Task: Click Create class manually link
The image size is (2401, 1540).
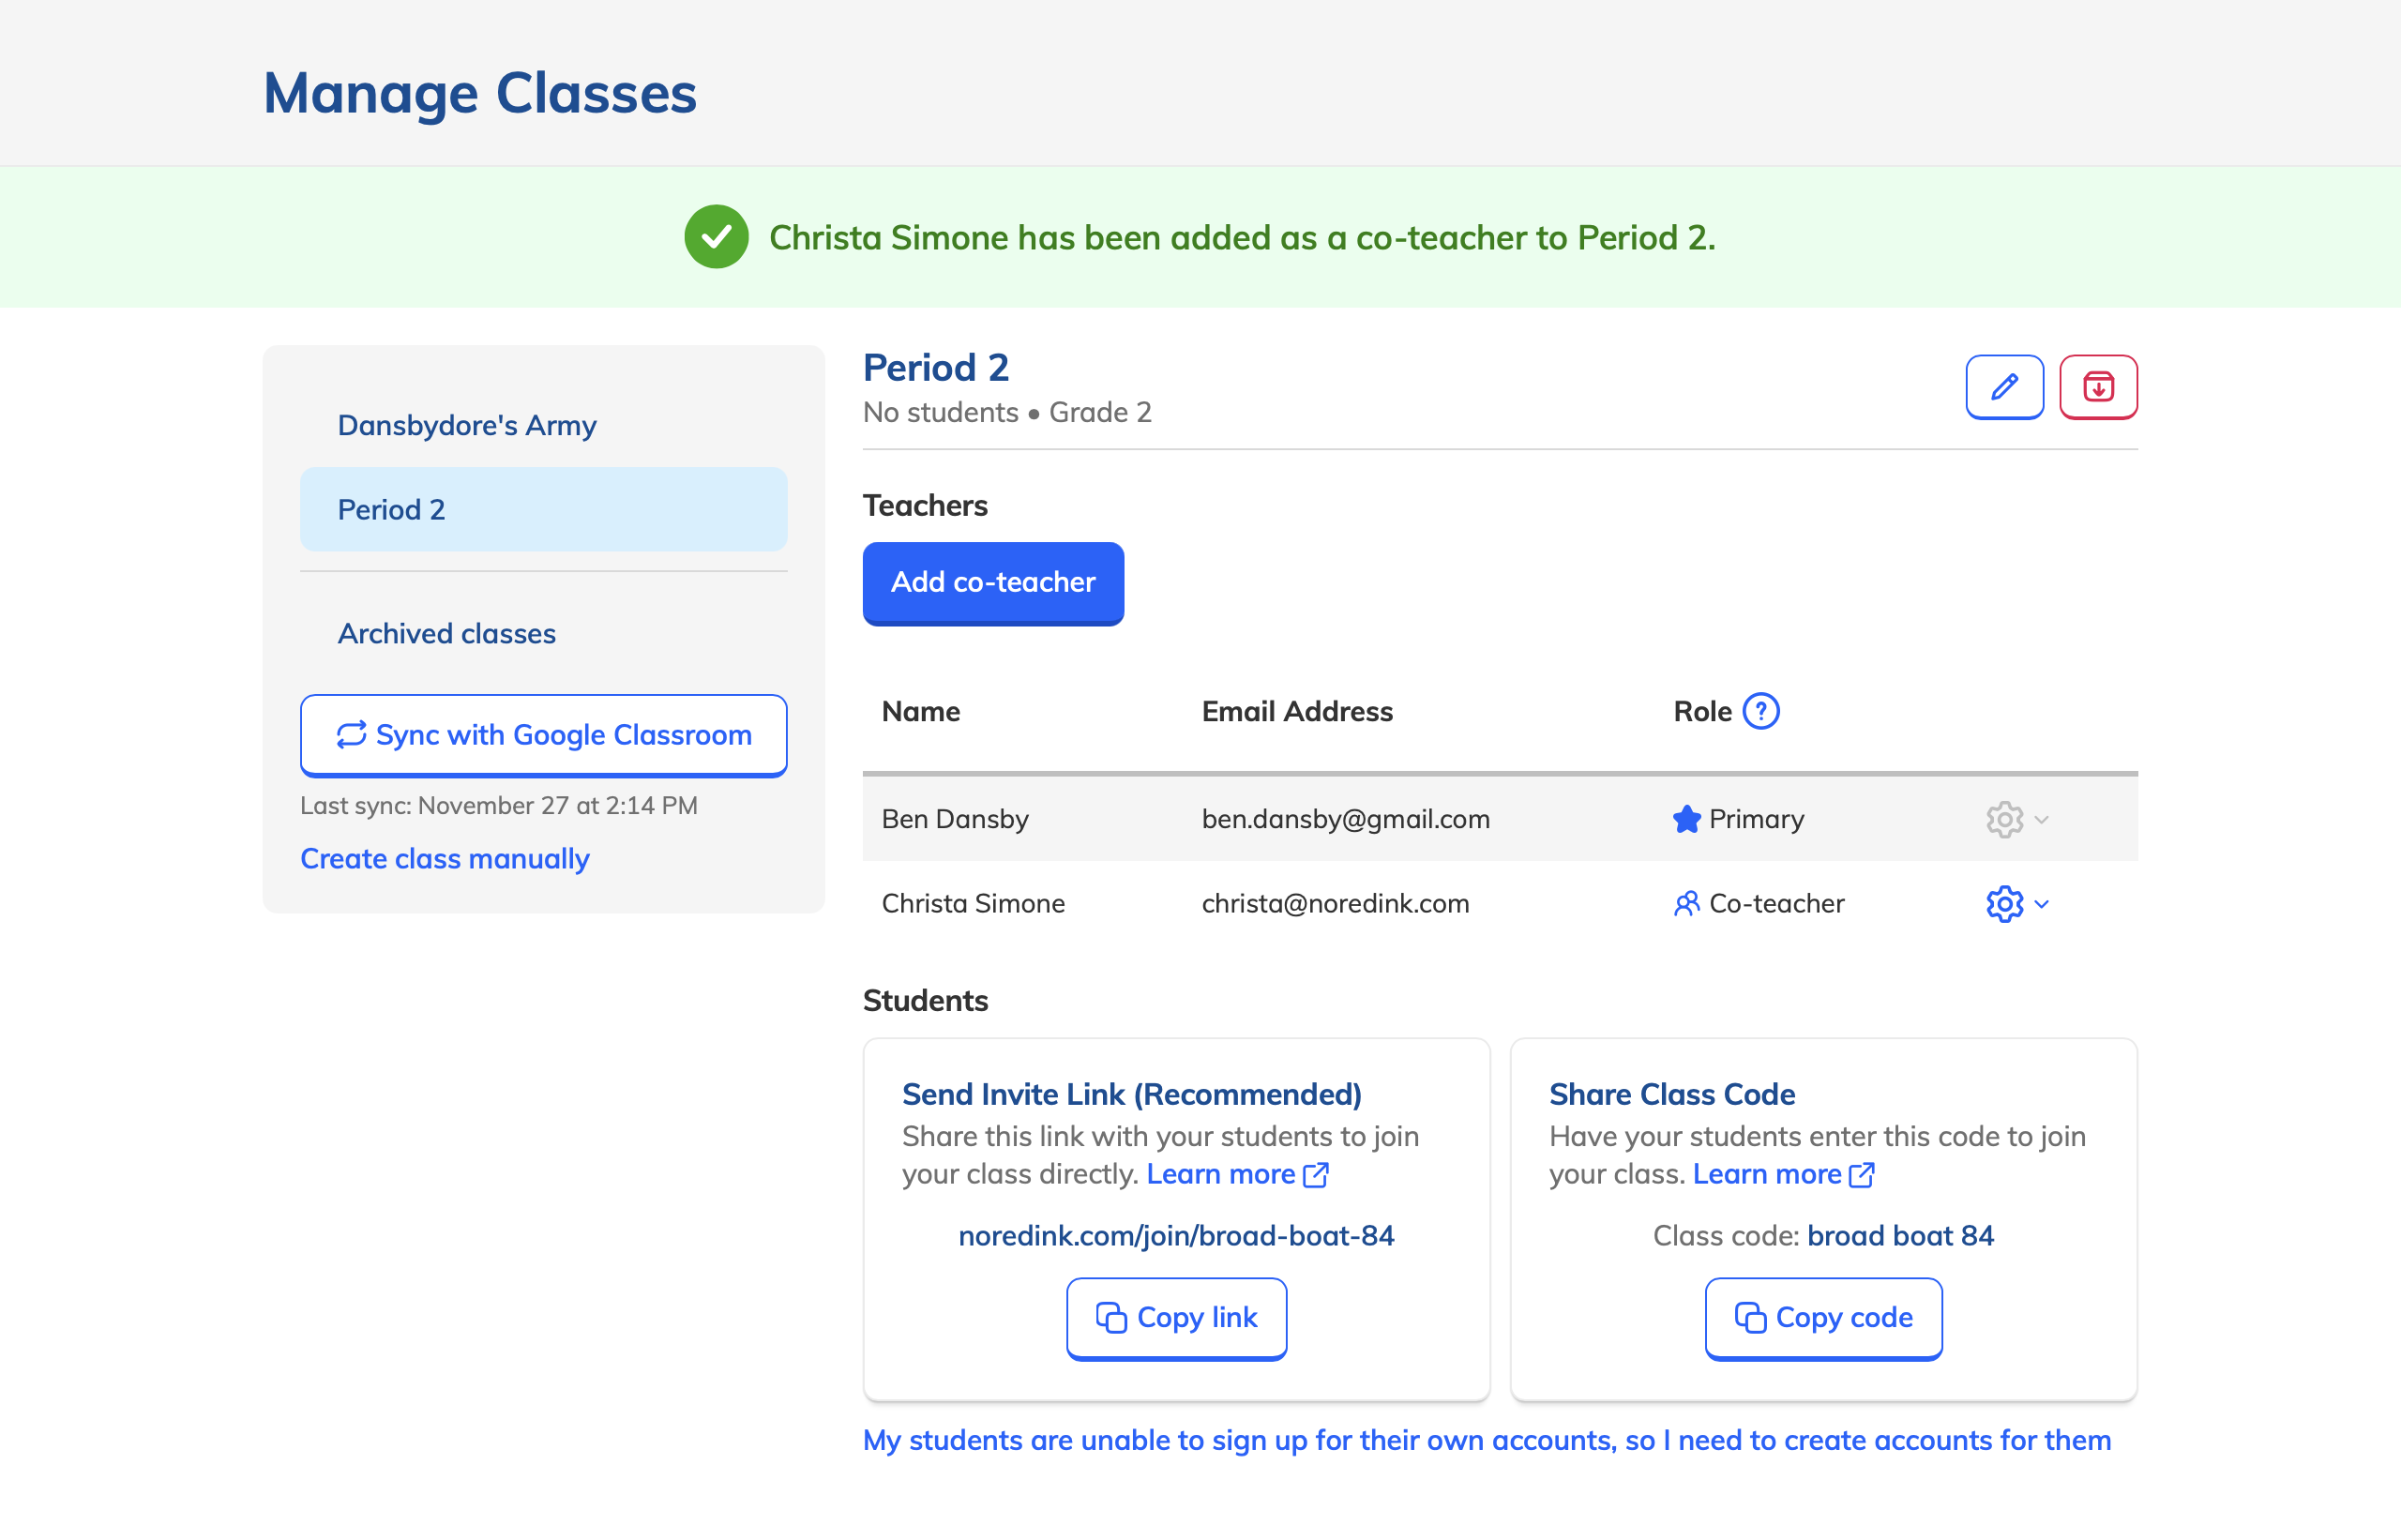Action: point(444,859)
